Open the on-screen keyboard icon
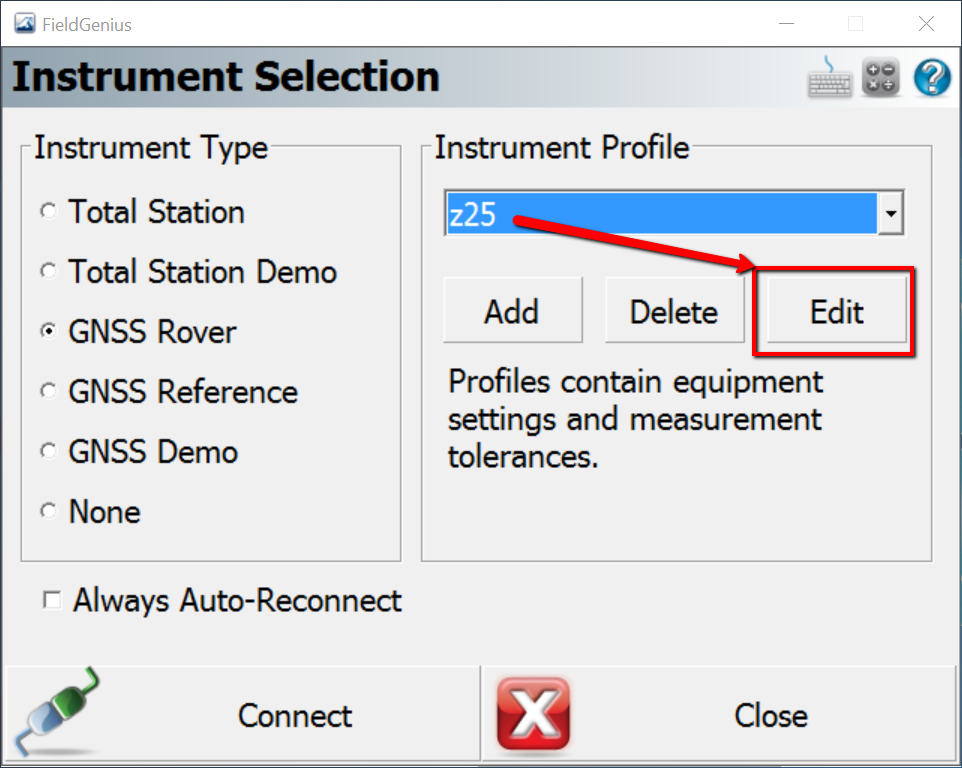This screenshot has width=962, height=768. pos(830,78)
